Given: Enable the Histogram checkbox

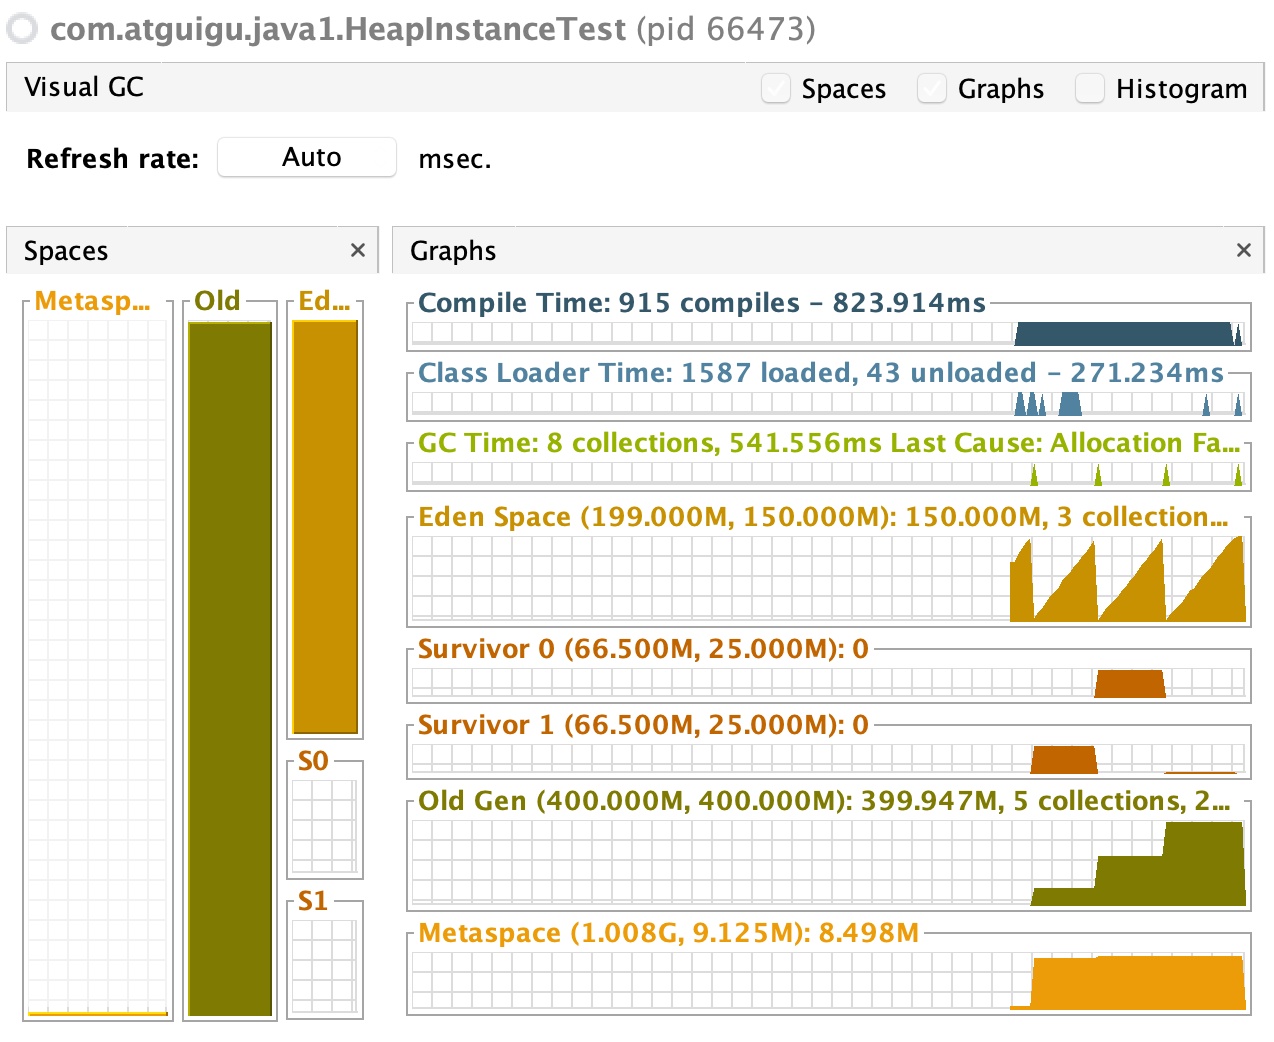Looking at the screenshot, I should click(1090, 89).
